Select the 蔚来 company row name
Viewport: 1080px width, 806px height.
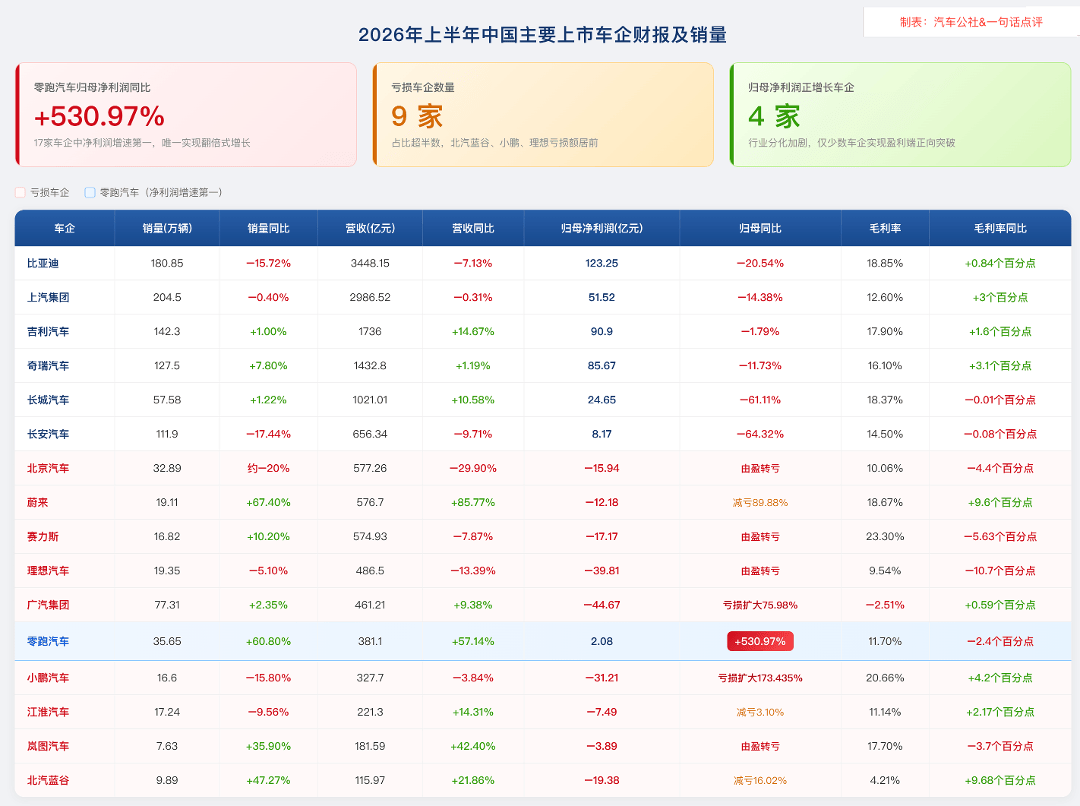point(38,502)
